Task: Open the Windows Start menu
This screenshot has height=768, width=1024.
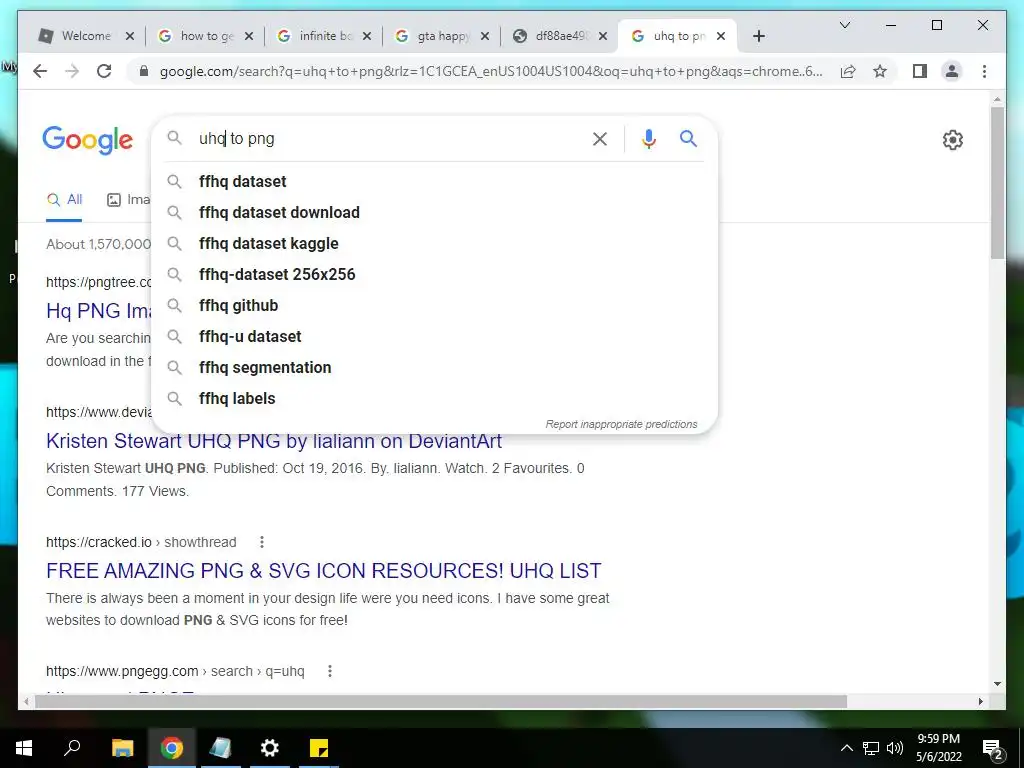Action: pos(24,748)
